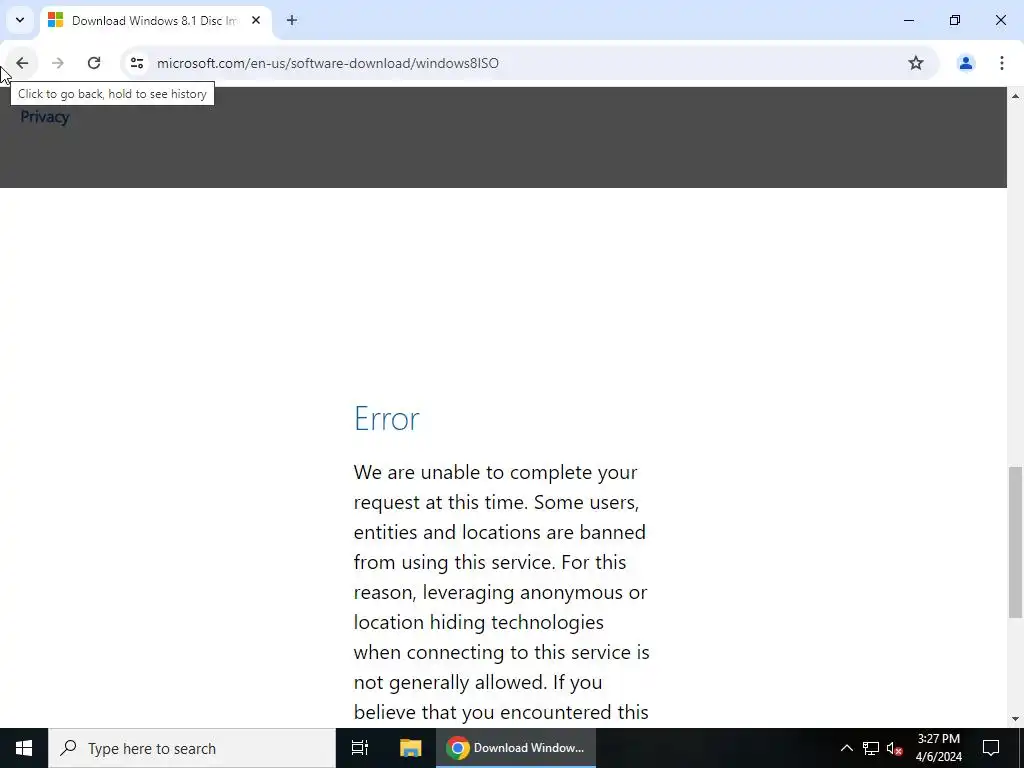The image size is (1024, 768).
Task: Open the network status tray icon
Action: [x=871, y=748]
